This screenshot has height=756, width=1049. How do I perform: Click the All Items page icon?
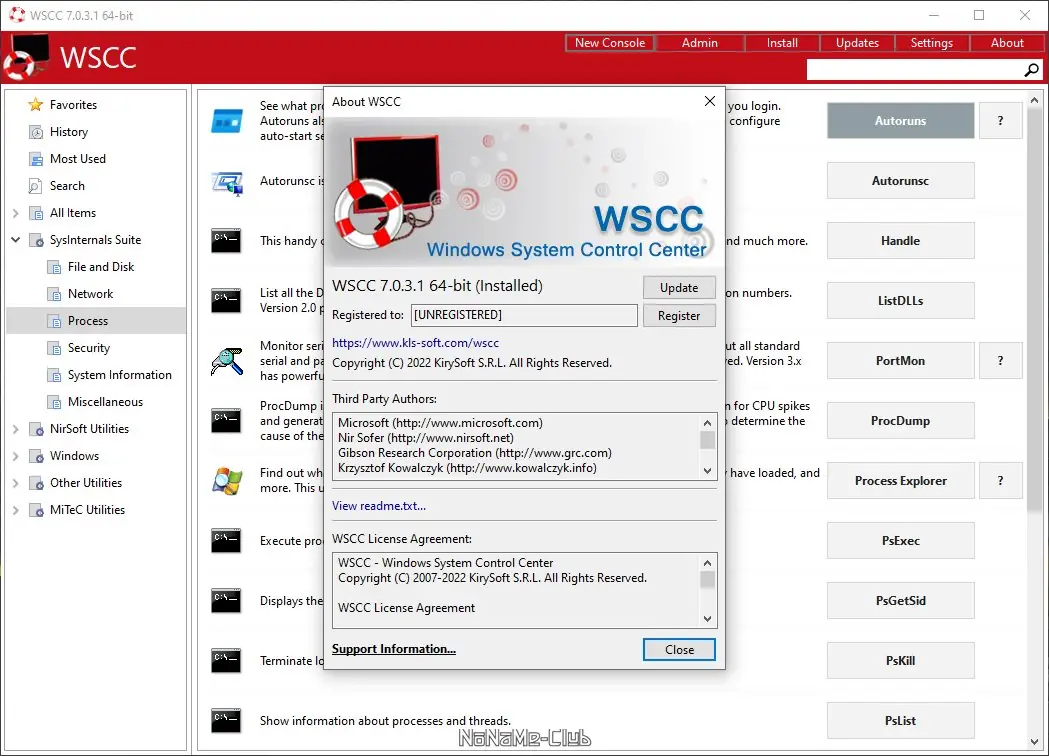click(x=36, y=213)
